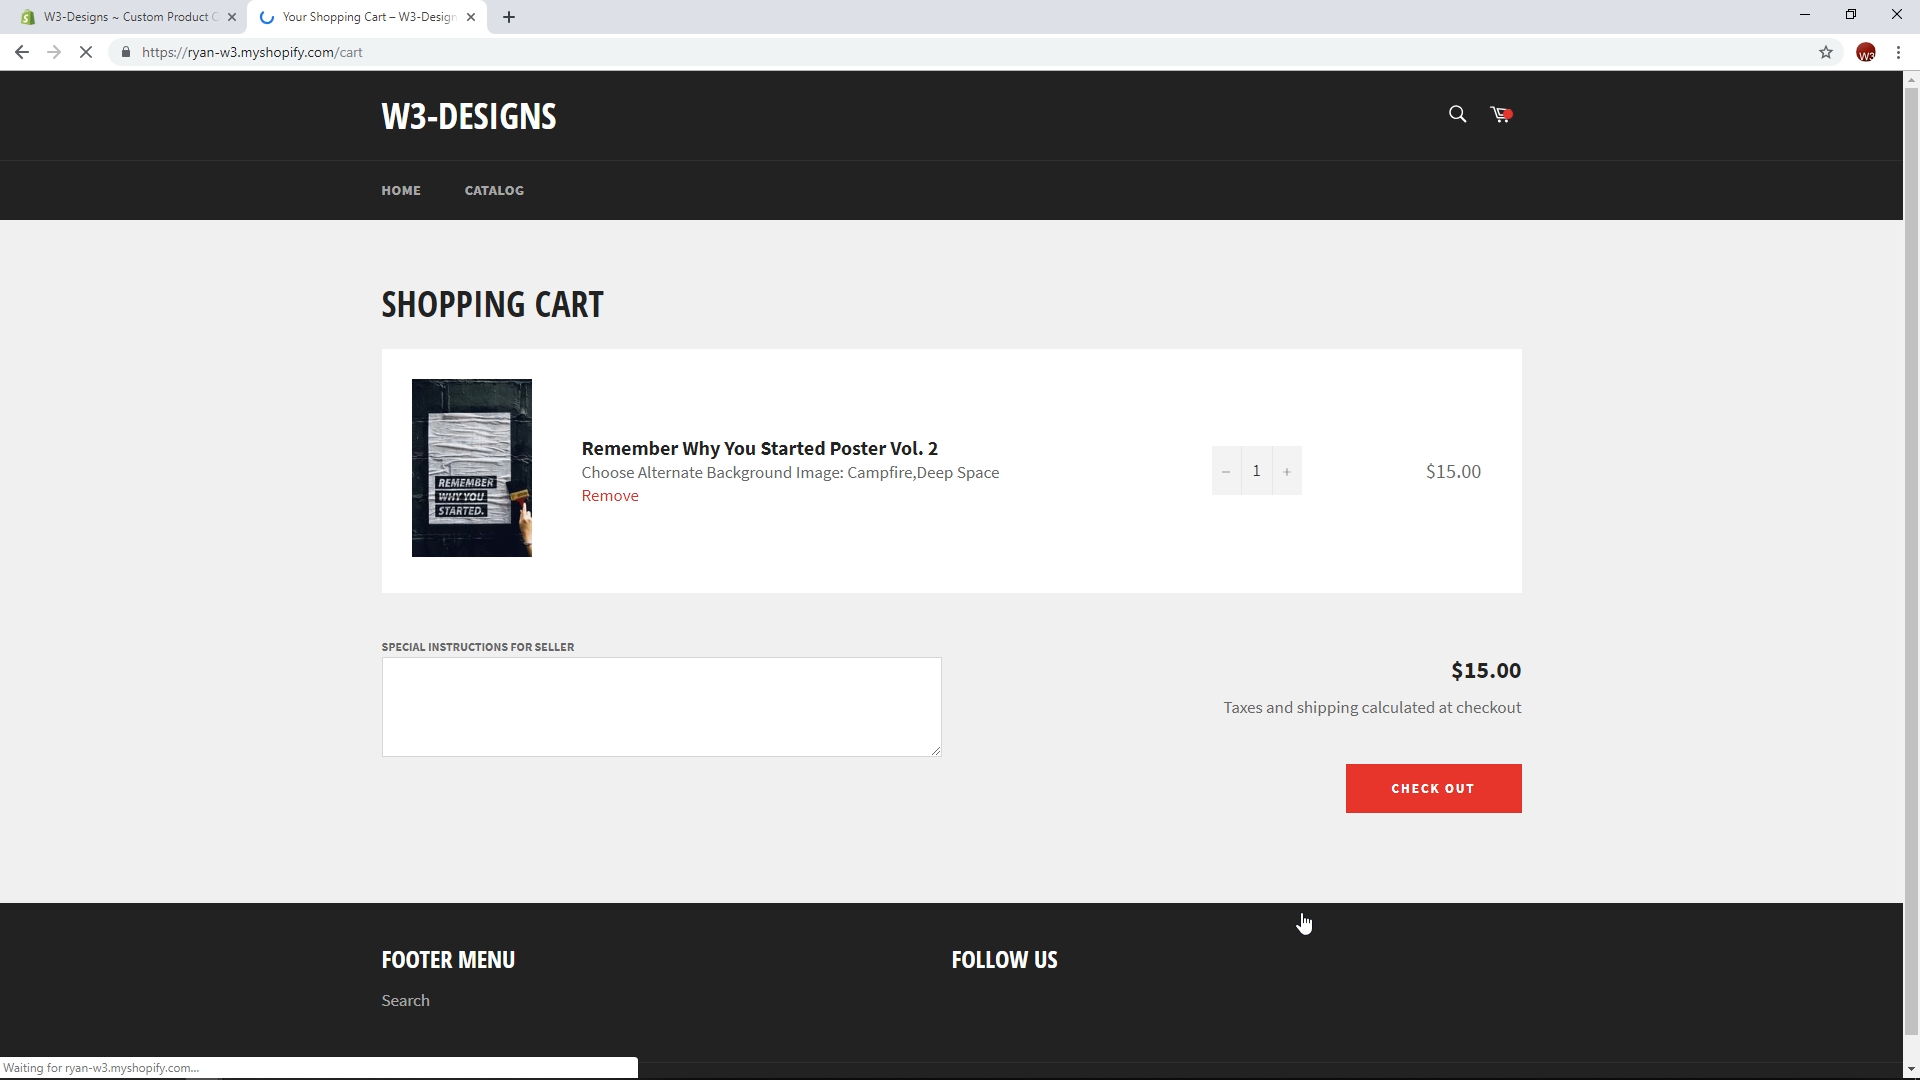
Task: Click Taxes and shipping calculated text
Action: 1372,708
